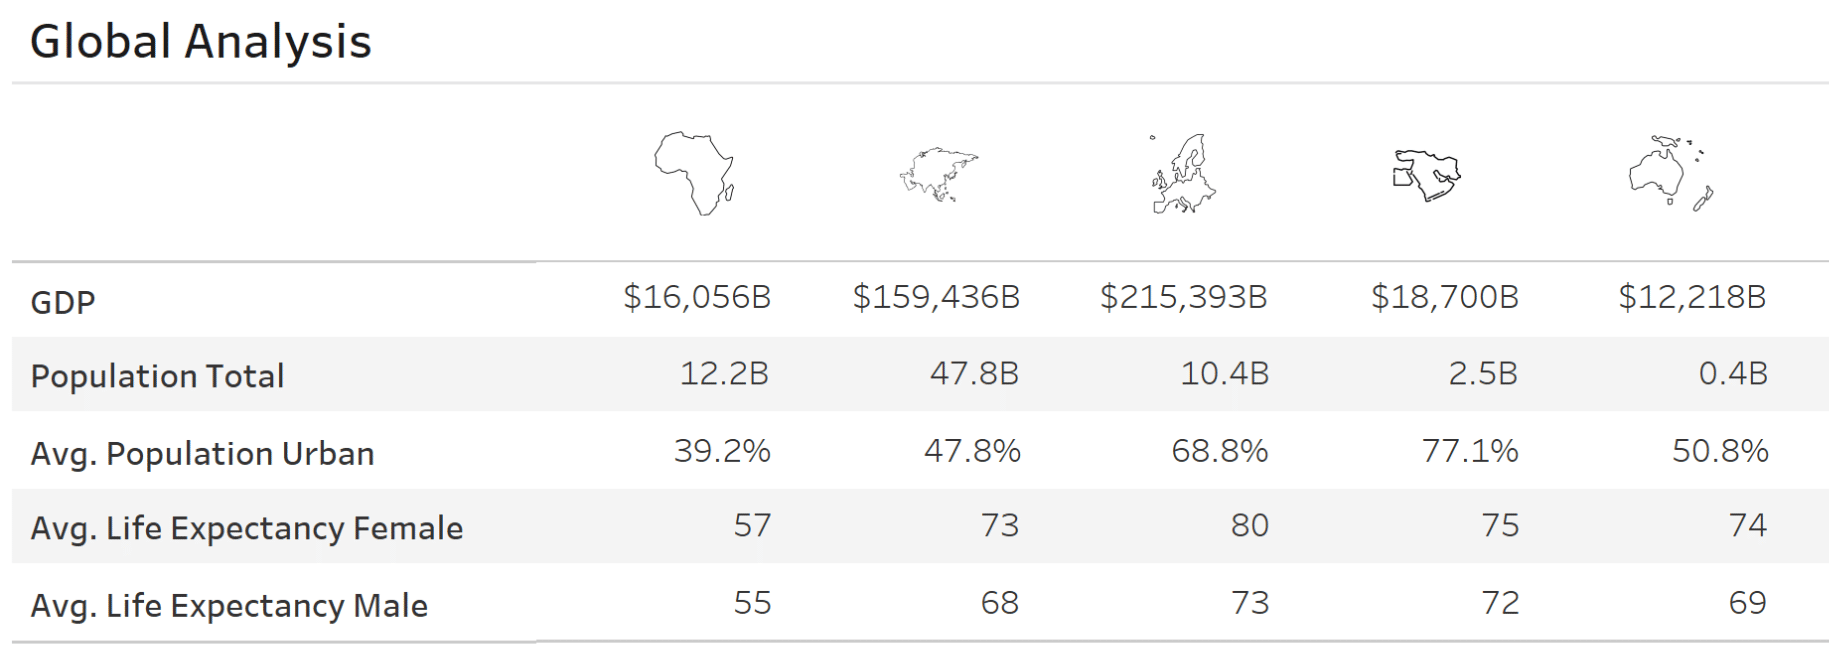The width and height of the screenshot is (1829, 651).
Task: Click the $16,056B GDP value
Action: [697, 297]
